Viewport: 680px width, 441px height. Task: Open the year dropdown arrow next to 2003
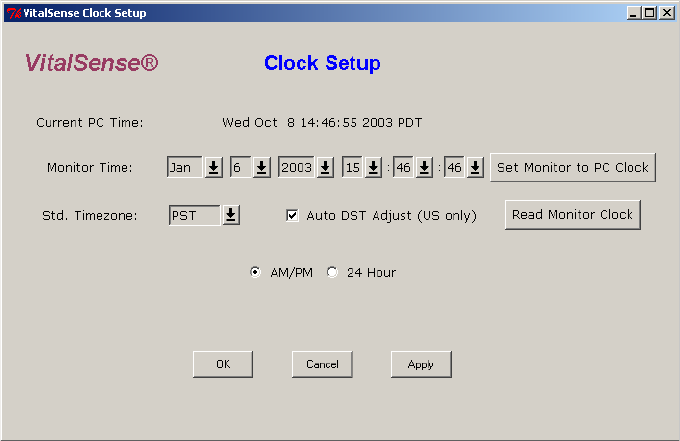coord(325,167)
